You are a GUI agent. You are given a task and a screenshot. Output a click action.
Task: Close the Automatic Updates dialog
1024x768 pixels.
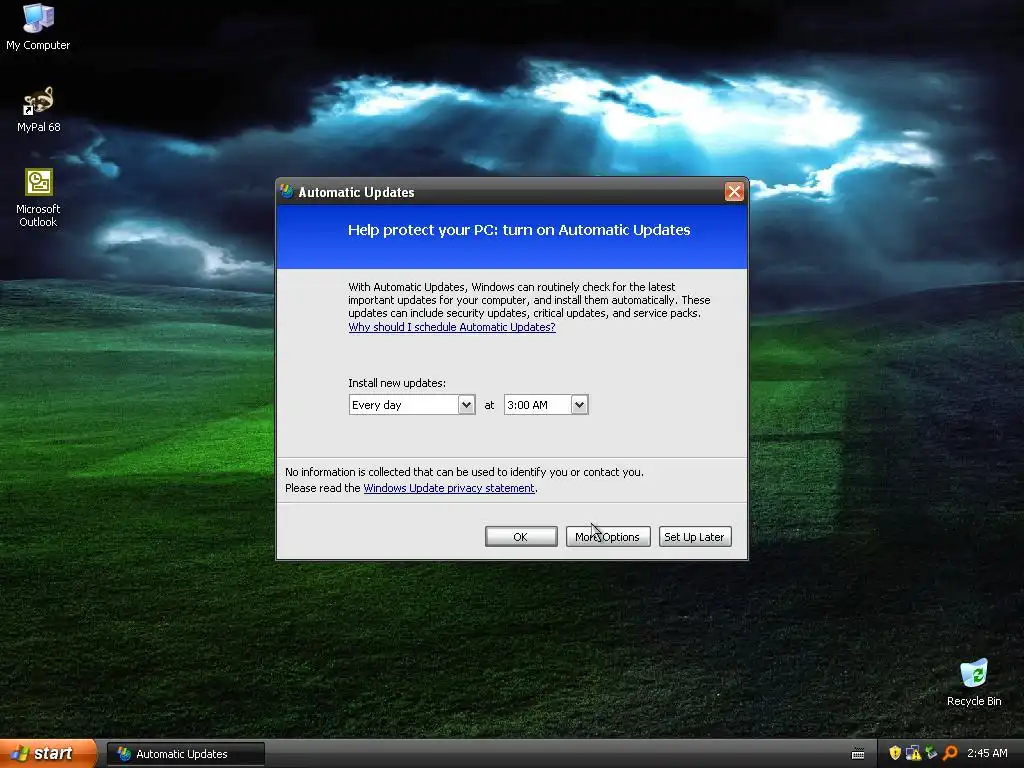(x=734, y=191)
